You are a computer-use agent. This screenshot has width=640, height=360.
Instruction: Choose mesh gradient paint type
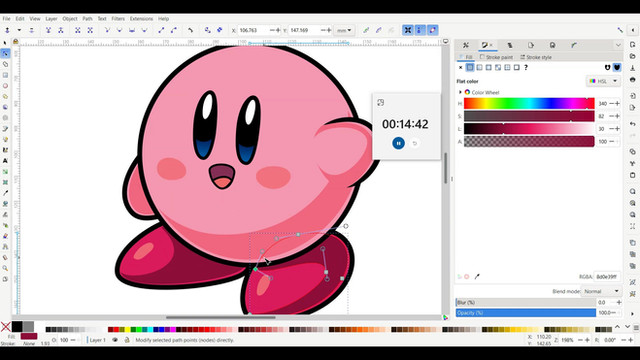[x=498, y=67]
